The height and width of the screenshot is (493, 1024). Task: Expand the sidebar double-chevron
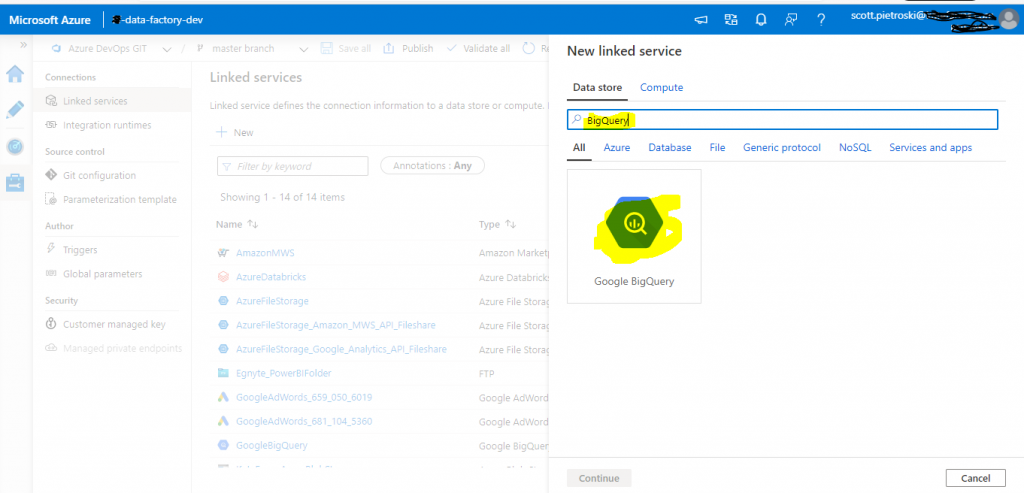(24, 44)
